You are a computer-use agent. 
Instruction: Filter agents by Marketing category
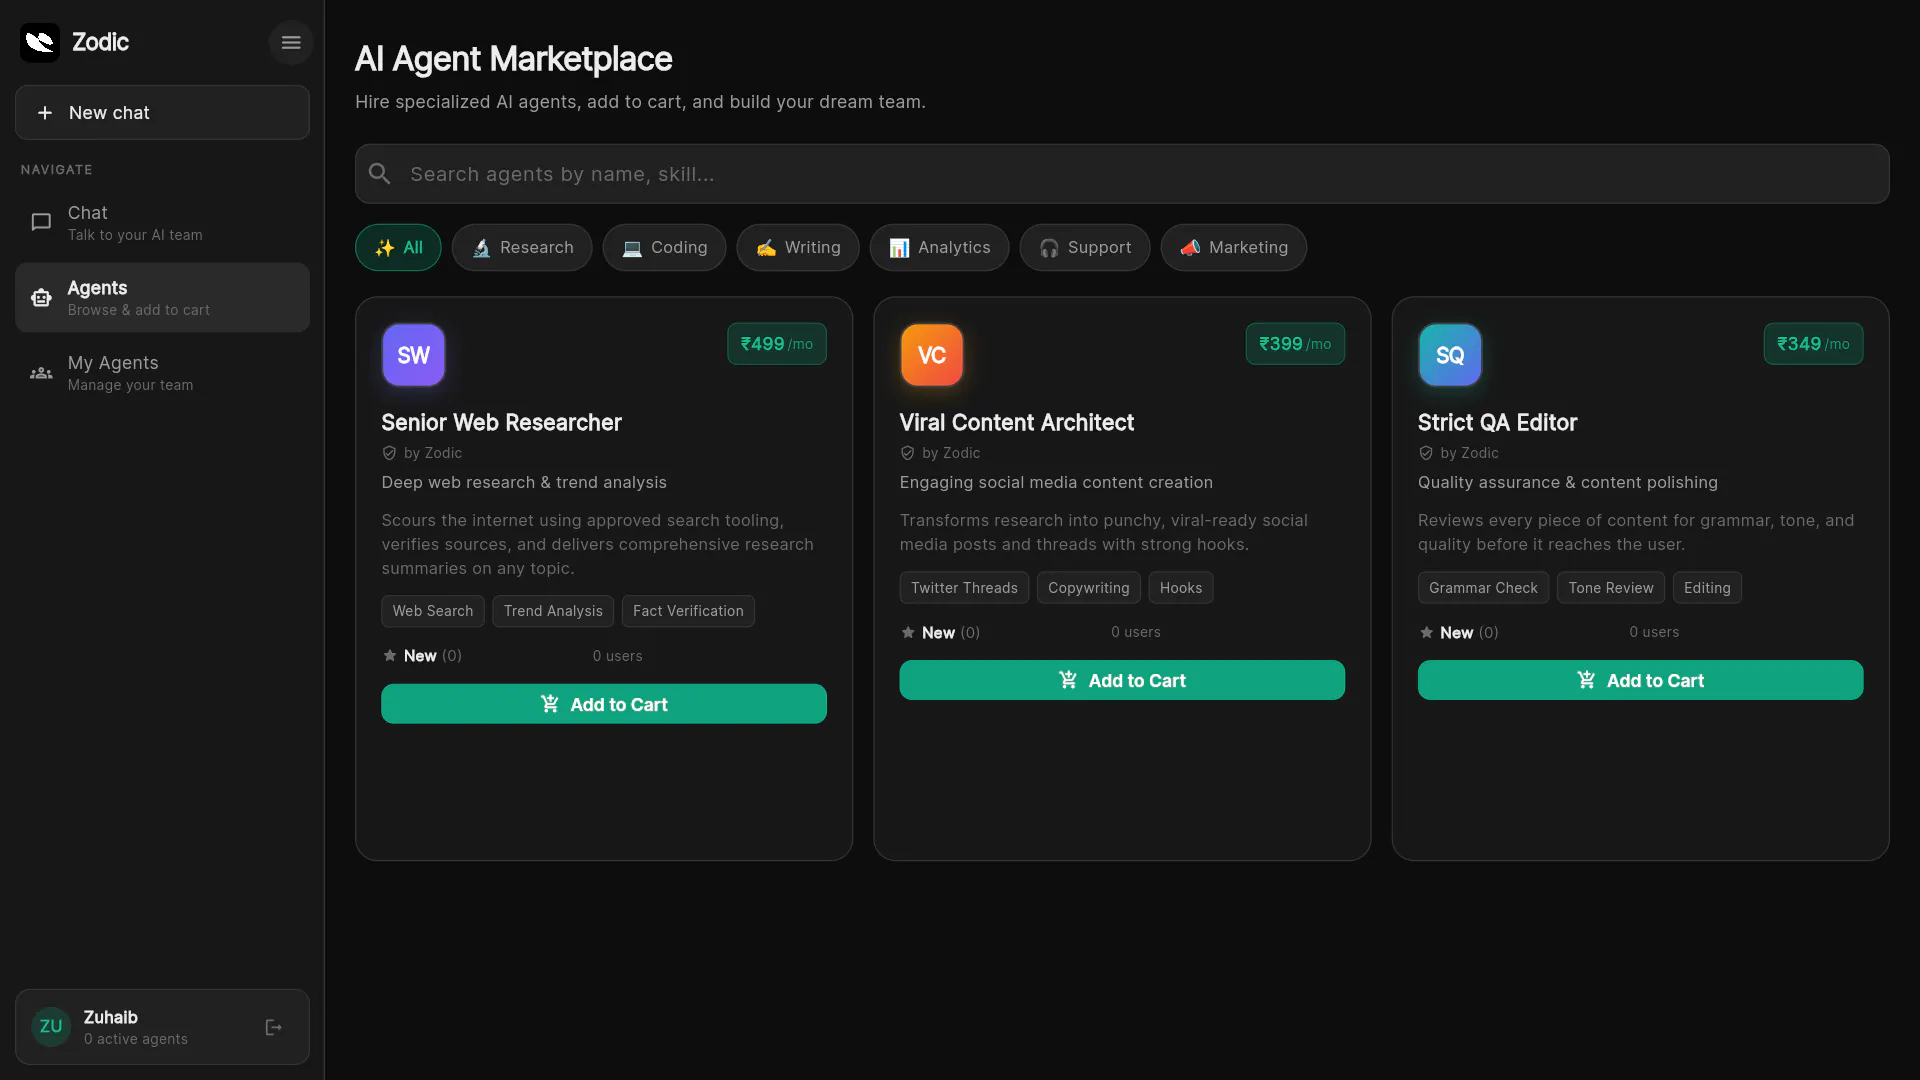pyautogui.click(x=1234, y=247)
